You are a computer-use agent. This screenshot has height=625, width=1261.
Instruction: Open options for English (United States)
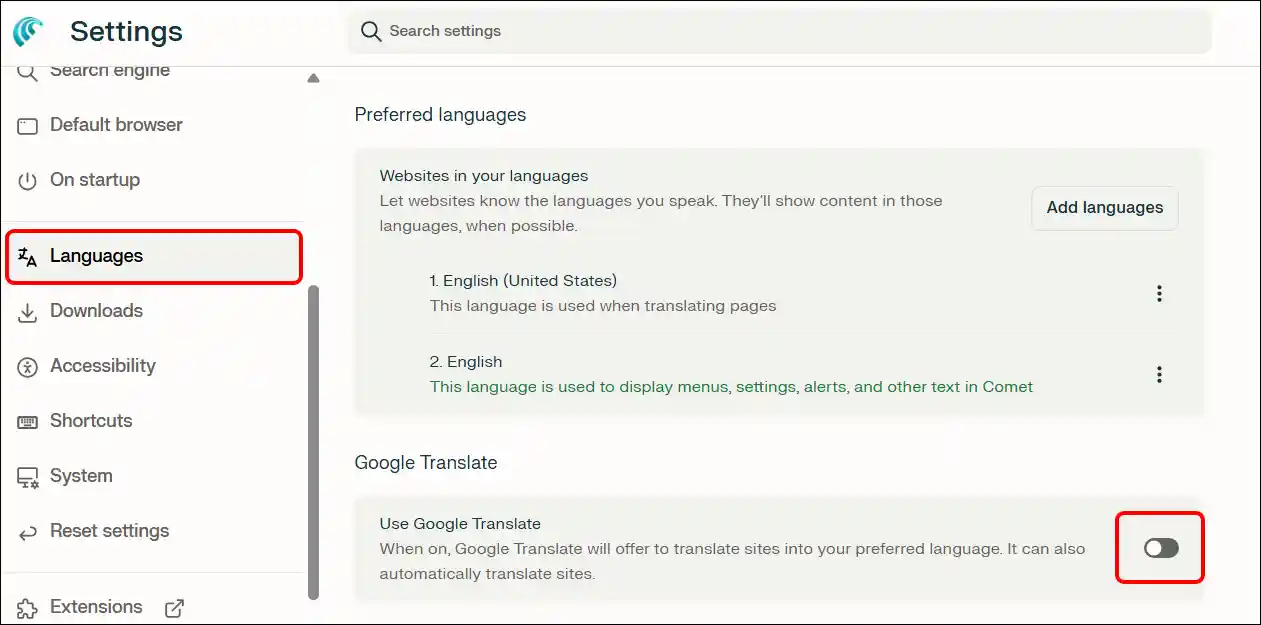pos(1159,293)
